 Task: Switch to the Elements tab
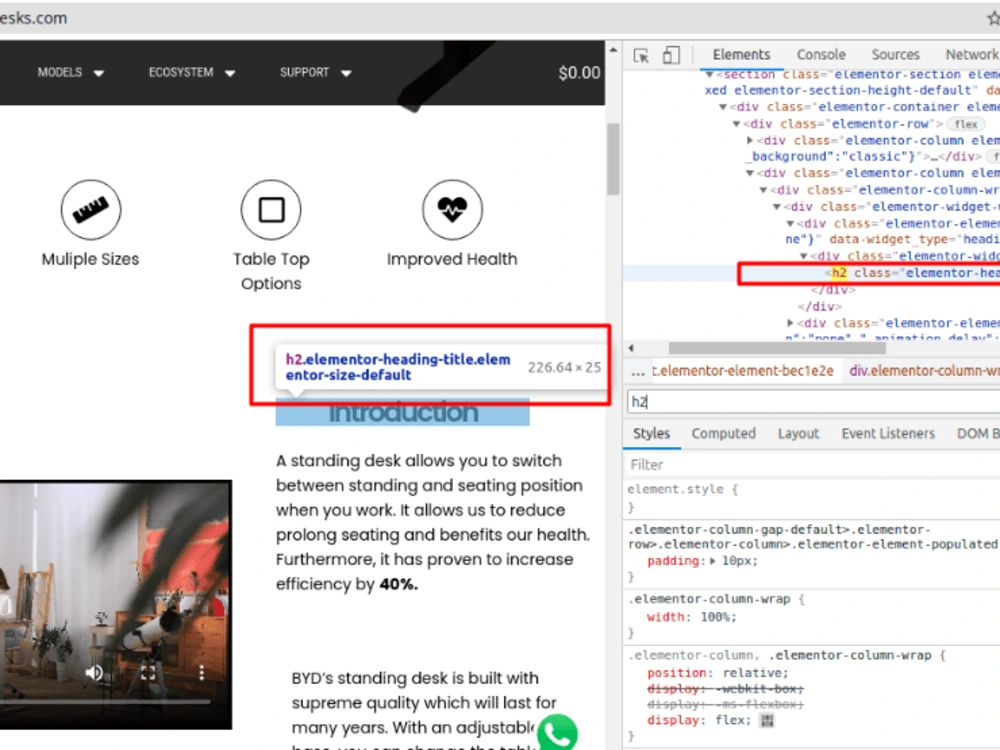tap(741, 55)
